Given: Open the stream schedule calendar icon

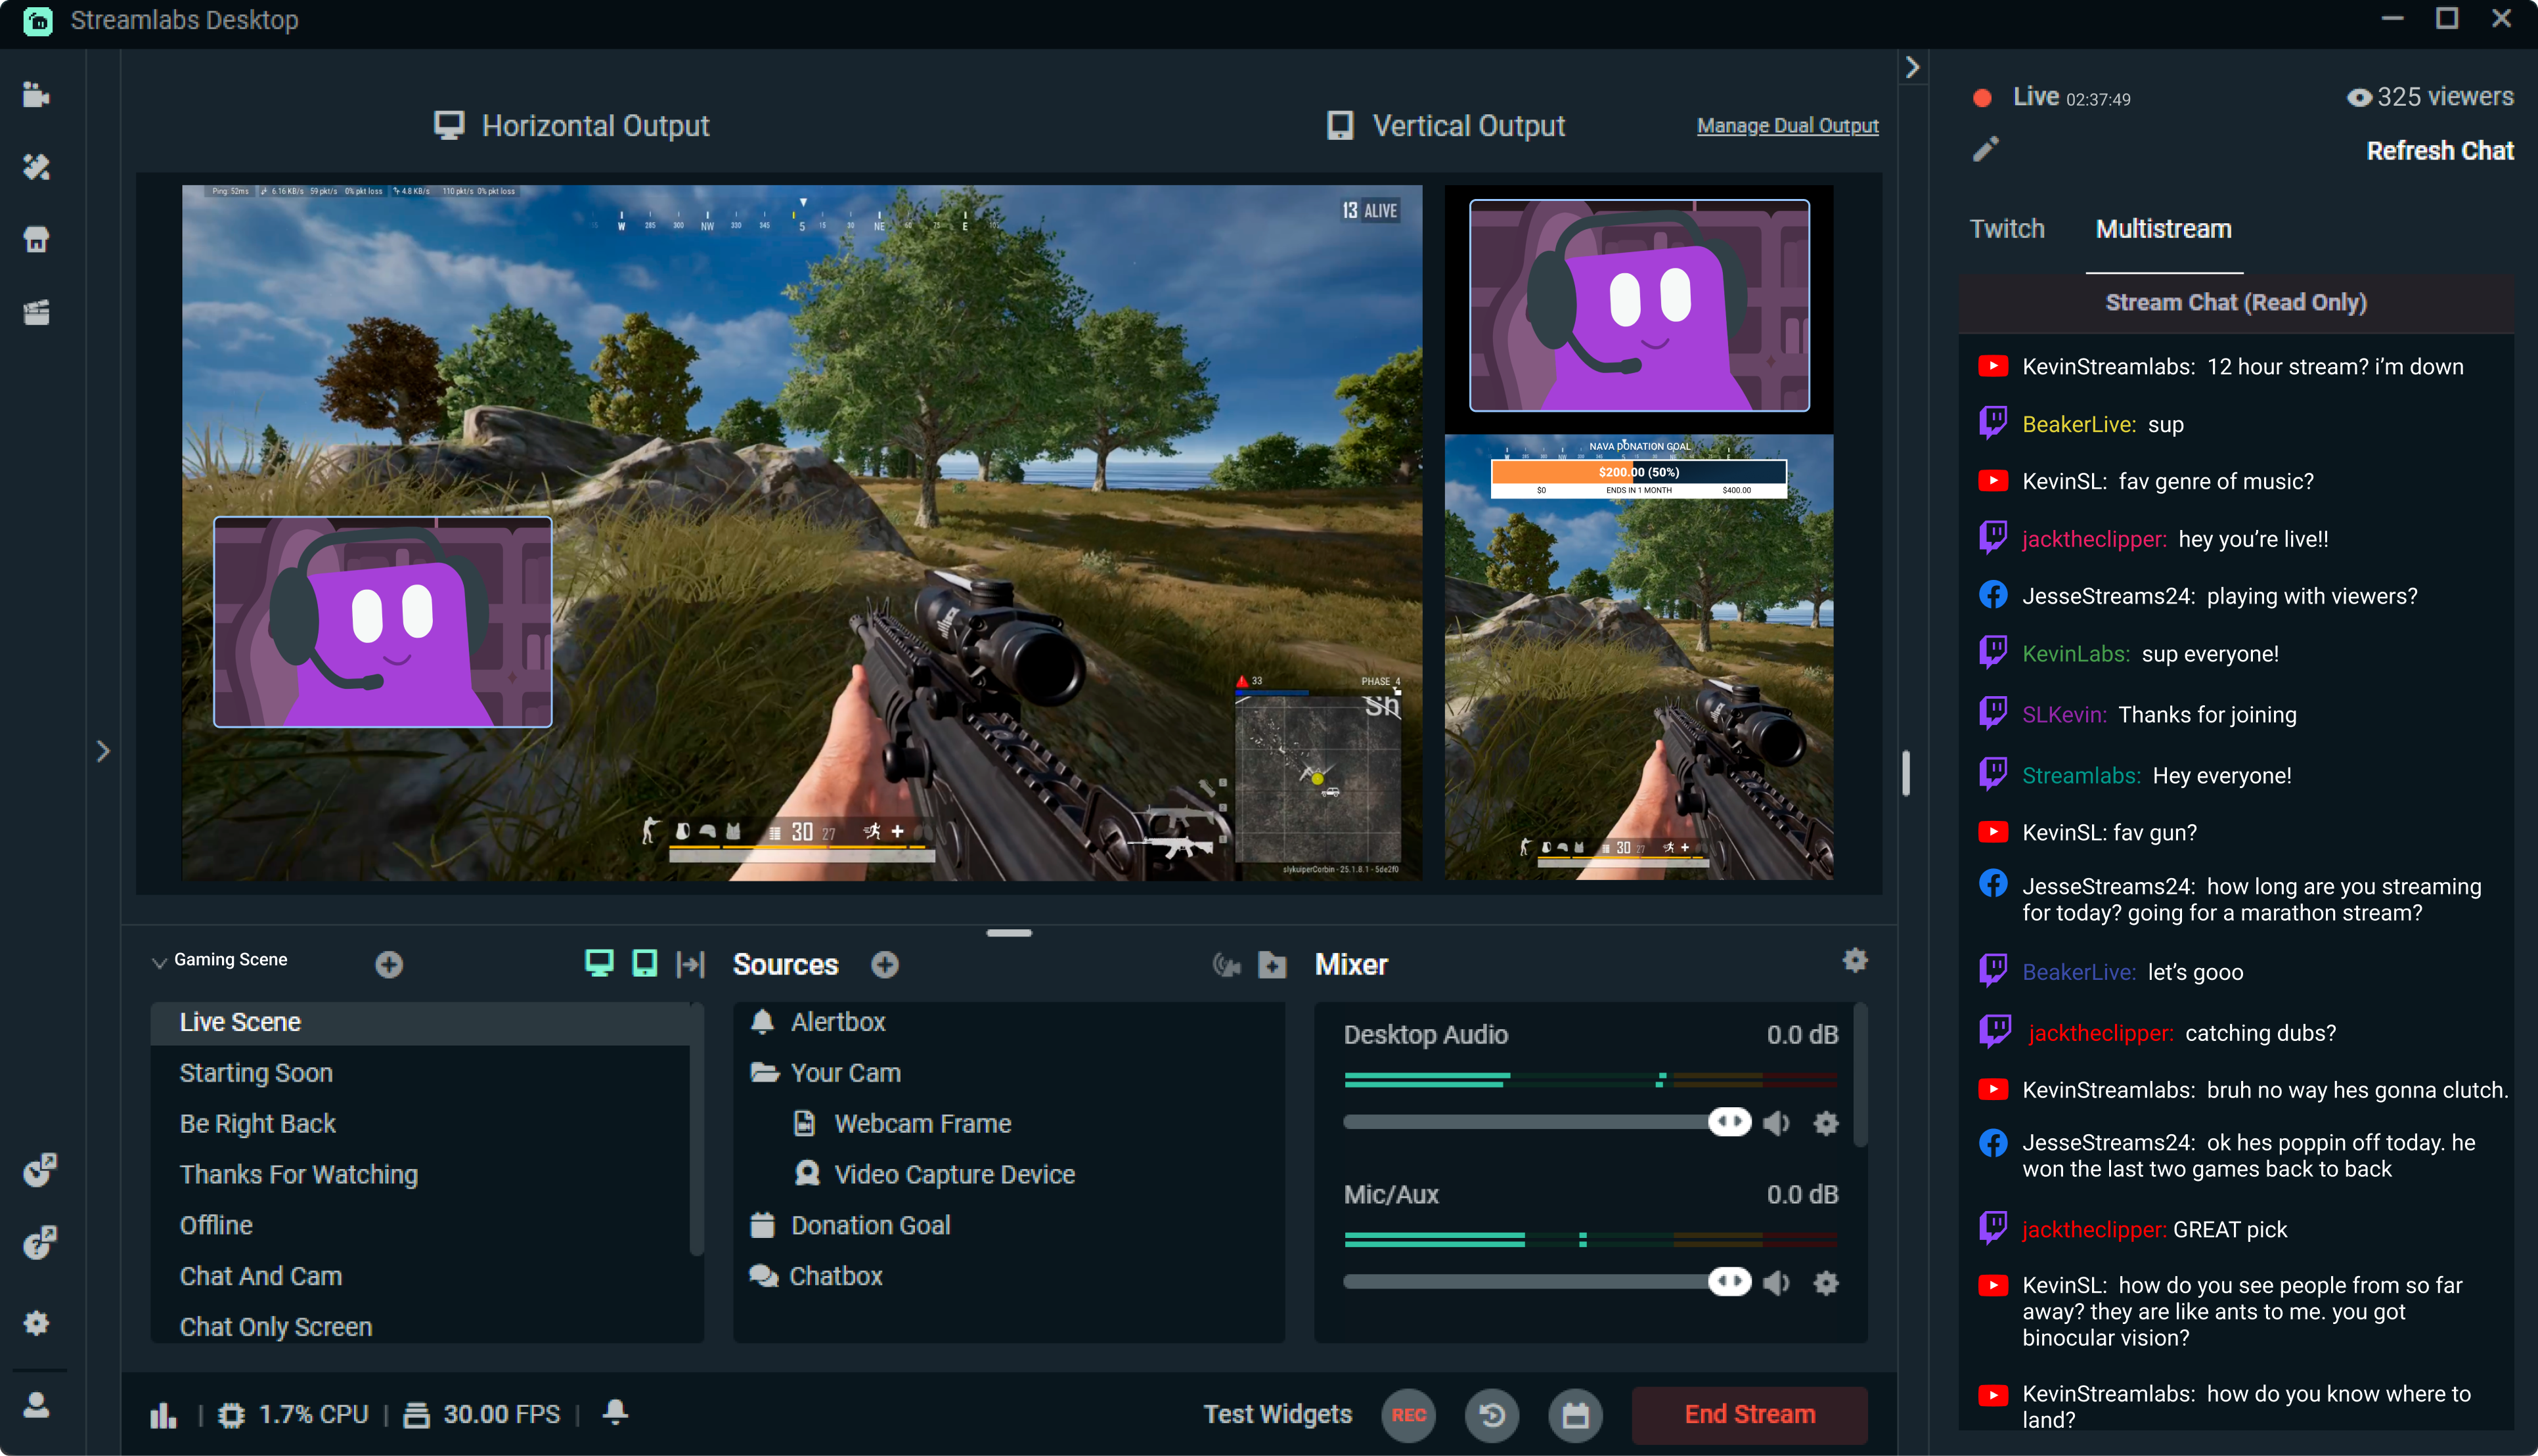Looking at the screenshot, I should (x=1573, y=1414).
